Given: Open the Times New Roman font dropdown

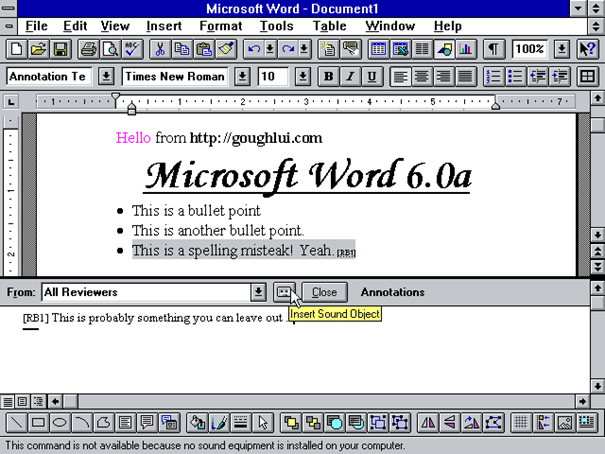Looking at the screenshot, I should point(242,76).
